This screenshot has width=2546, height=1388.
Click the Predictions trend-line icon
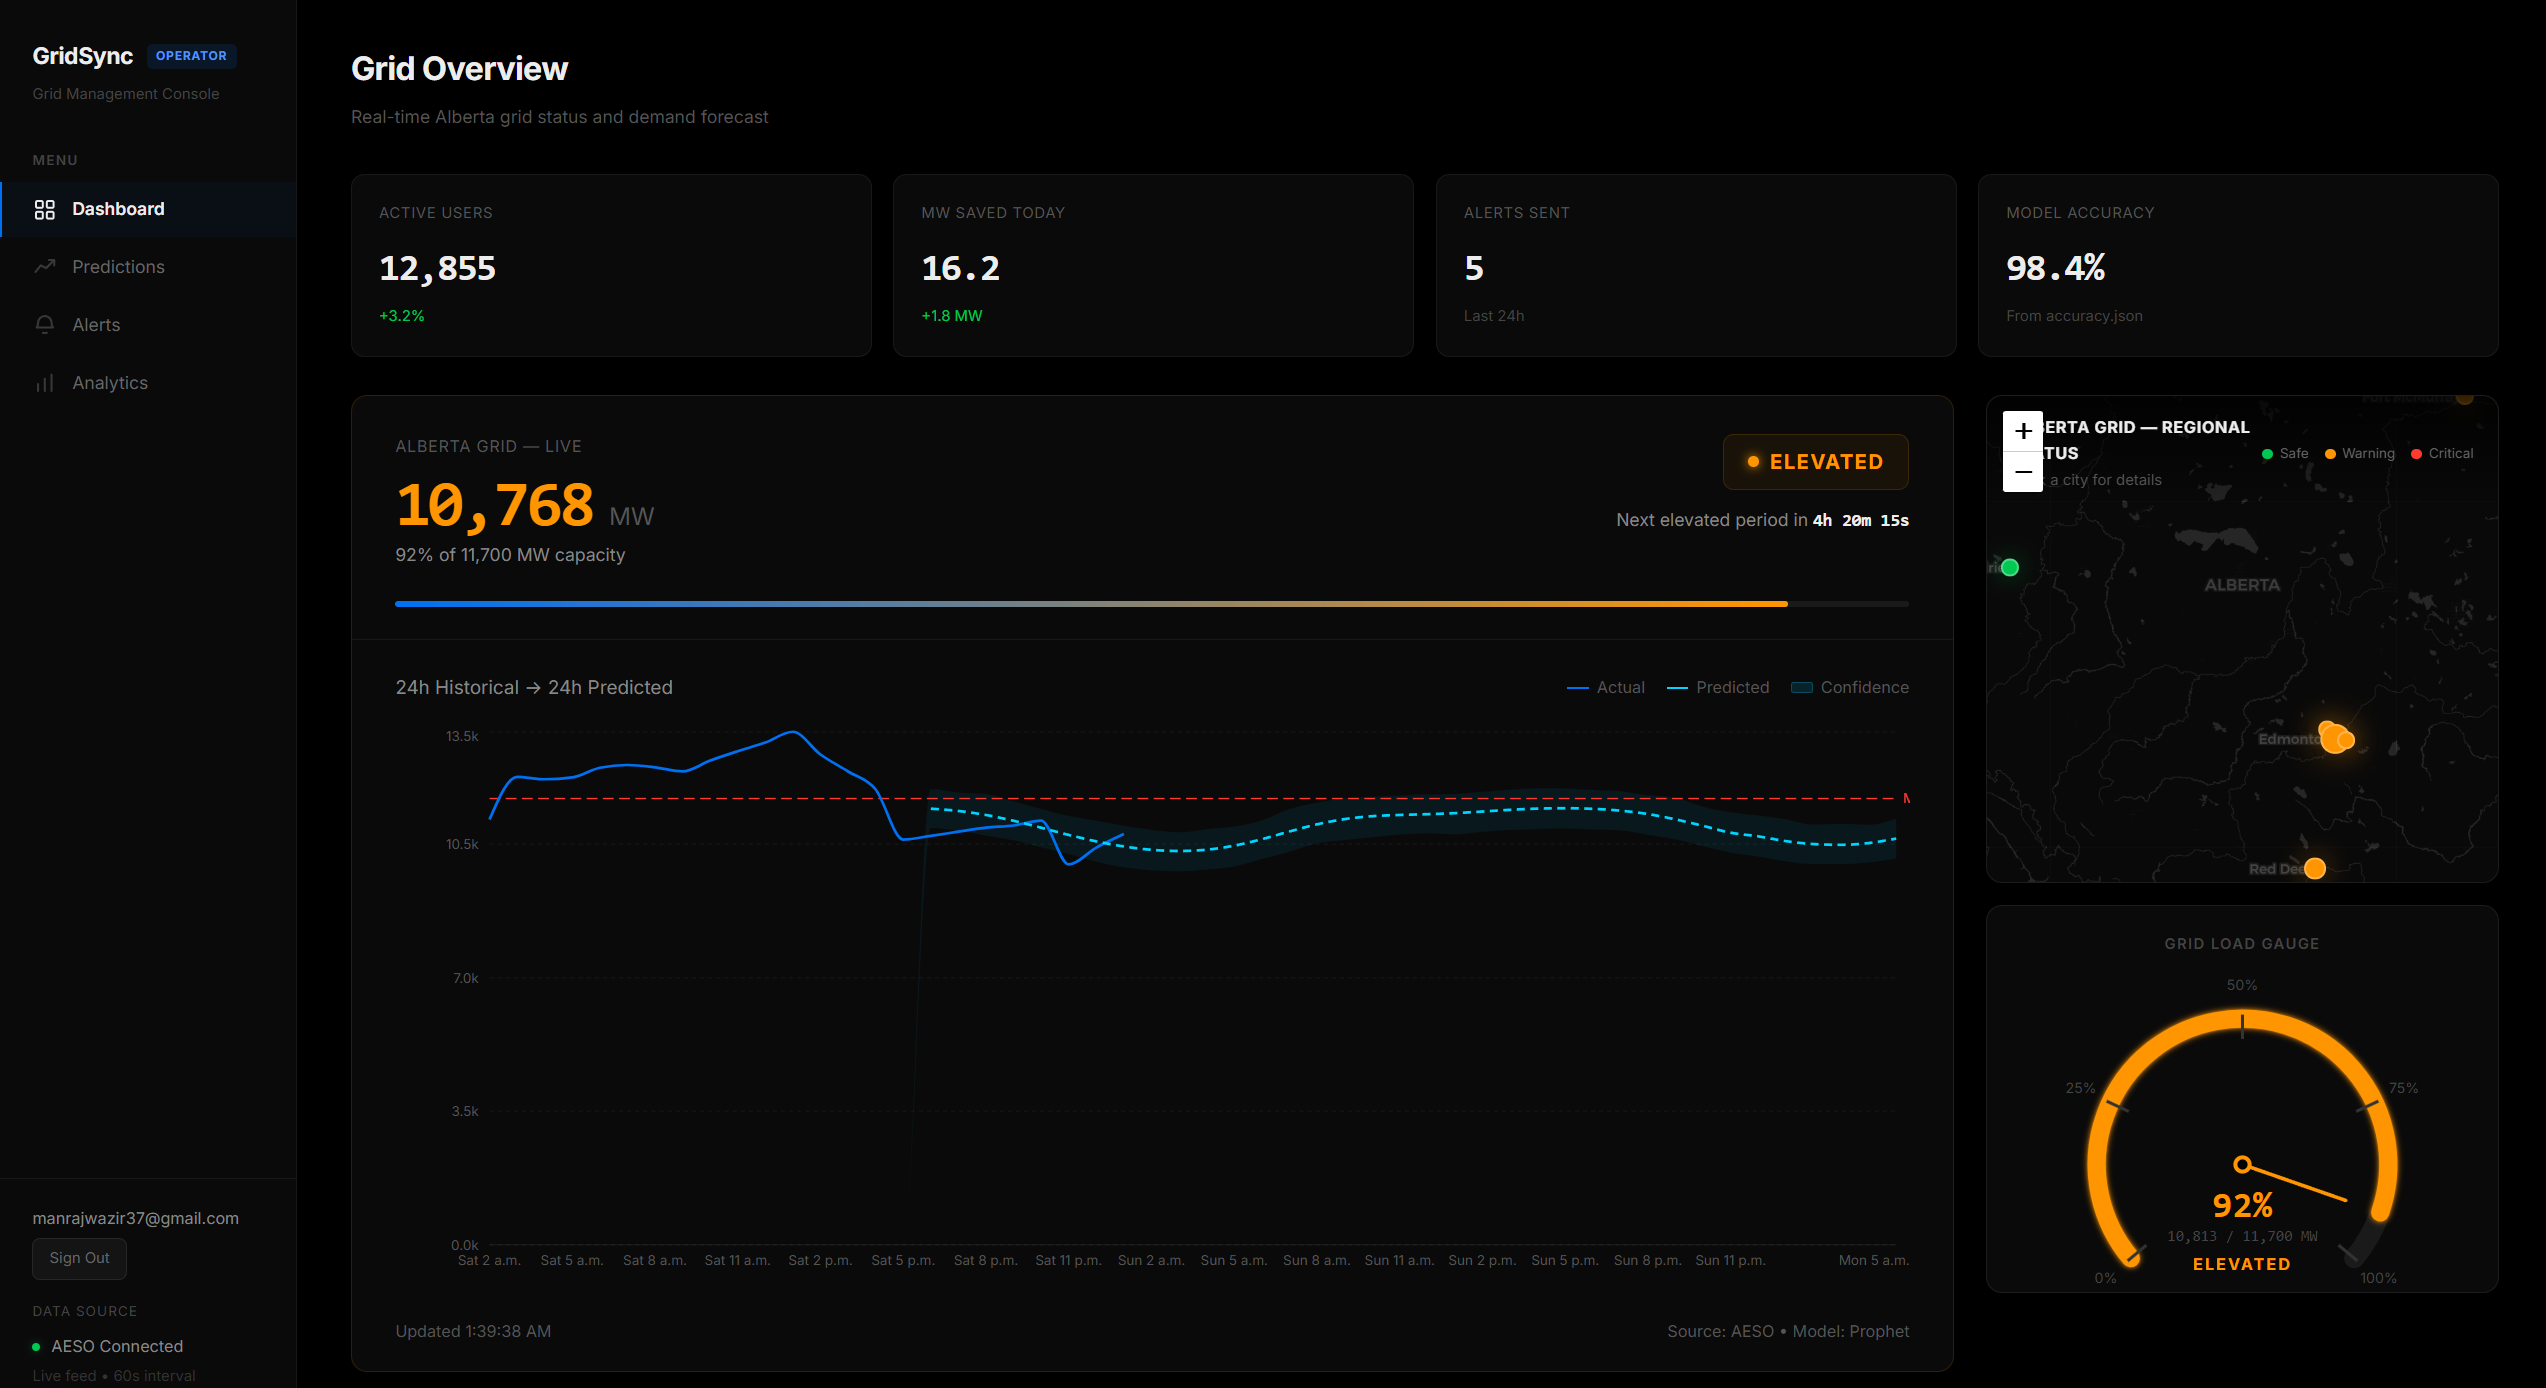(44, 267)
